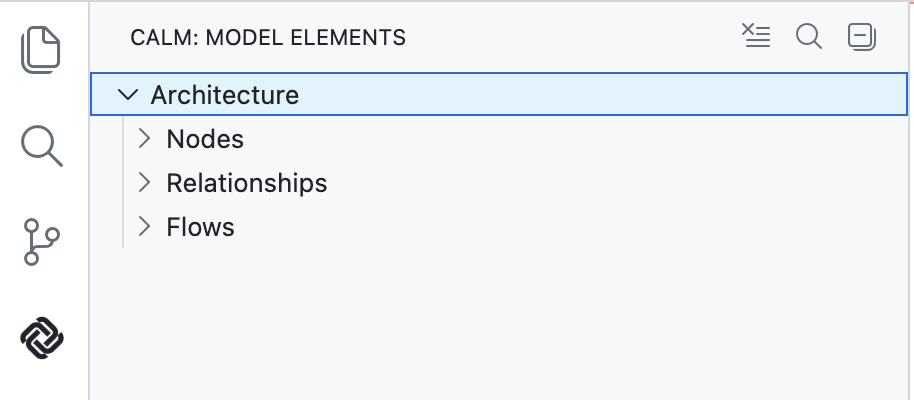Select the Architecture tree item label
Screen dimensions: 914x400
[x=225, y=95]
